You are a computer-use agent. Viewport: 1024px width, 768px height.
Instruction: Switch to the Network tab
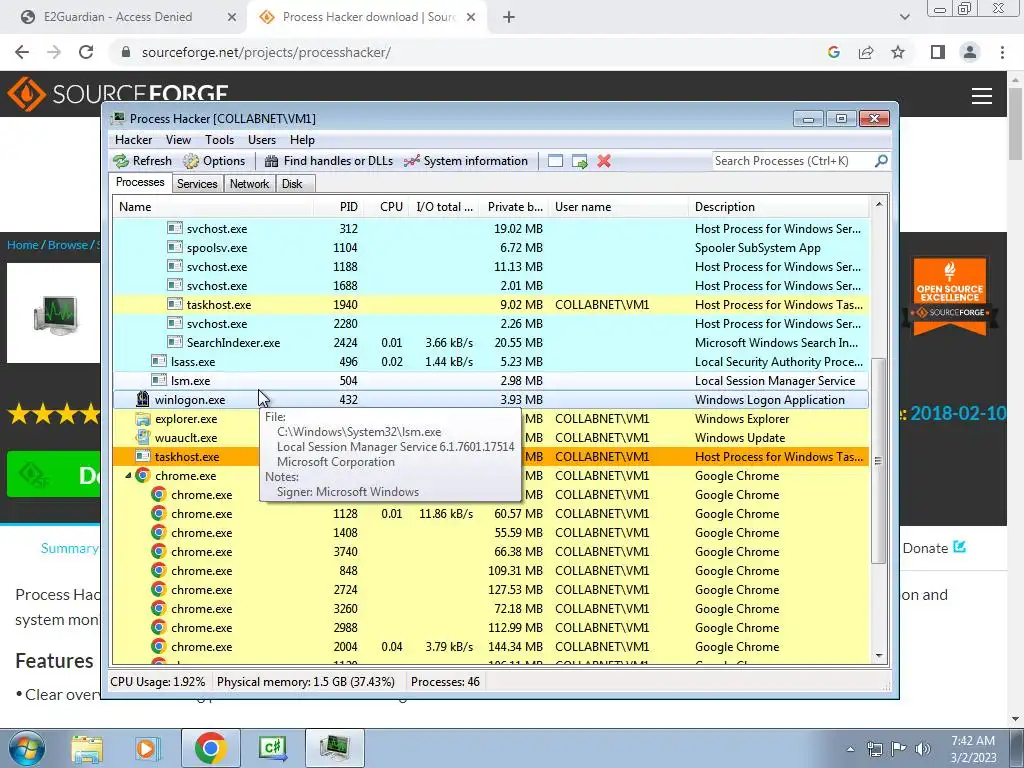[x=249, y=184]
